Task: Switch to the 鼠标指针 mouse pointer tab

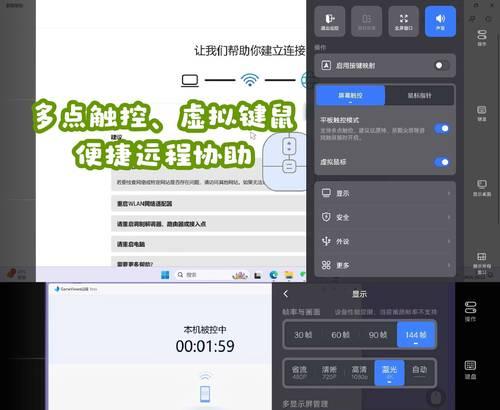Action: [419, 95]
